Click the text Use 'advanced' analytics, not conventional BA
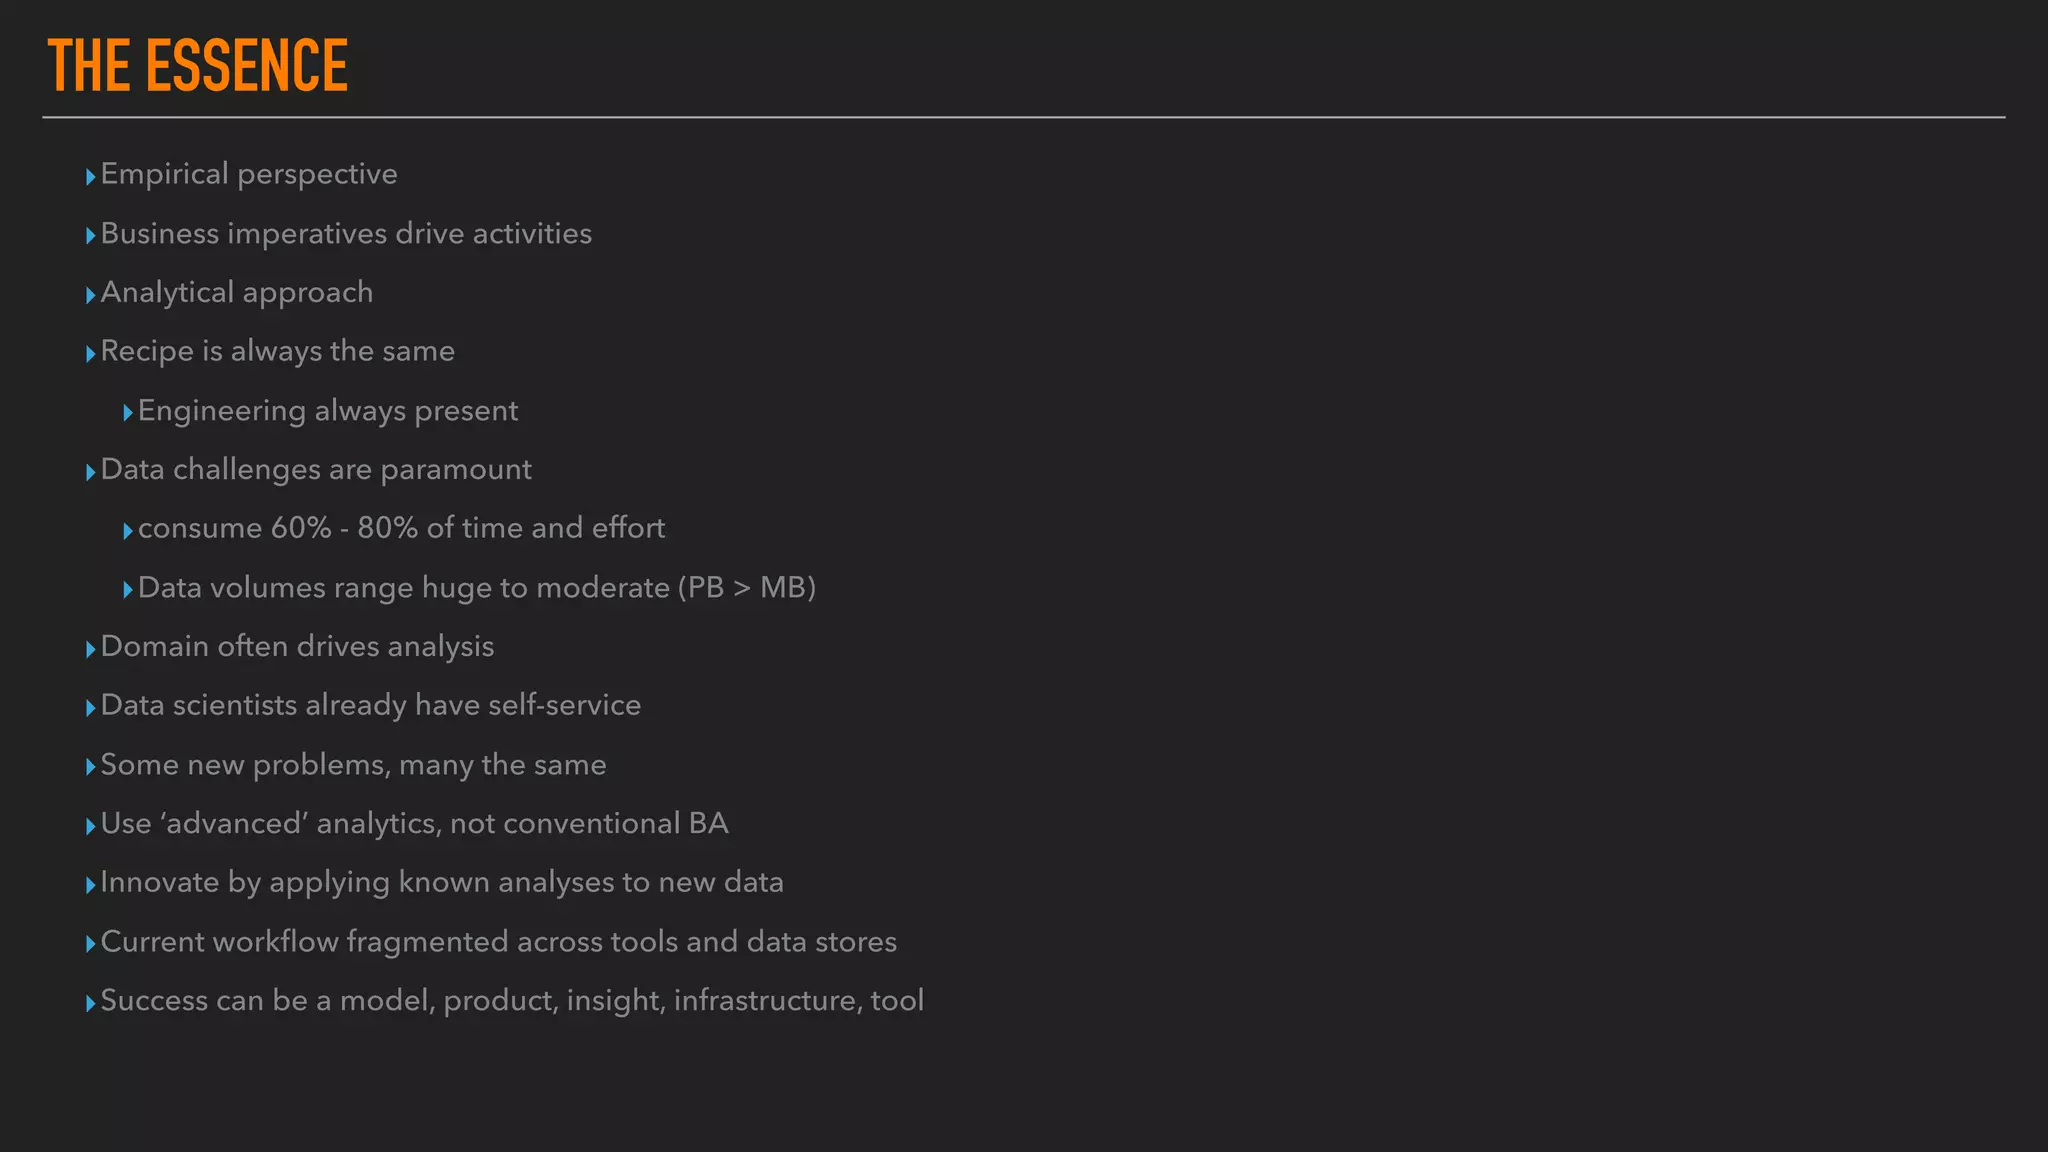The height and width of the screenshot is (1152, 2048). pyautogui.click(x=414, y=823)
